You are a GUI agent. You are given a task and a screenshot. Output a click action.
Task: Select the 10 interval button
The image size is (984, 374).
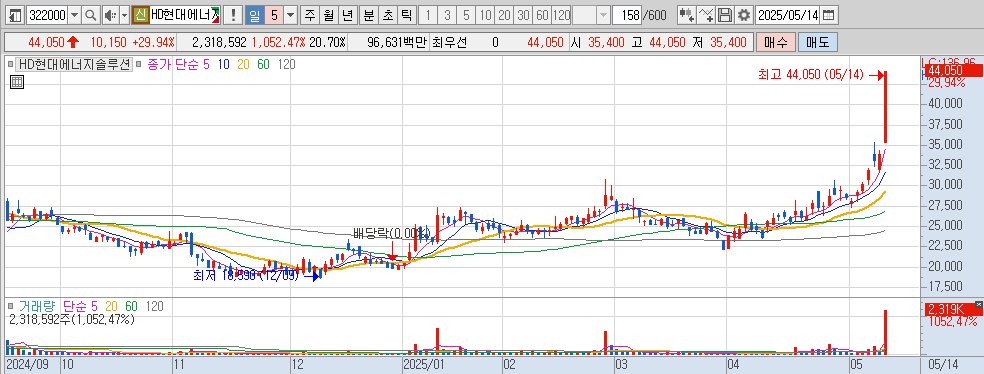coord(485,14)
